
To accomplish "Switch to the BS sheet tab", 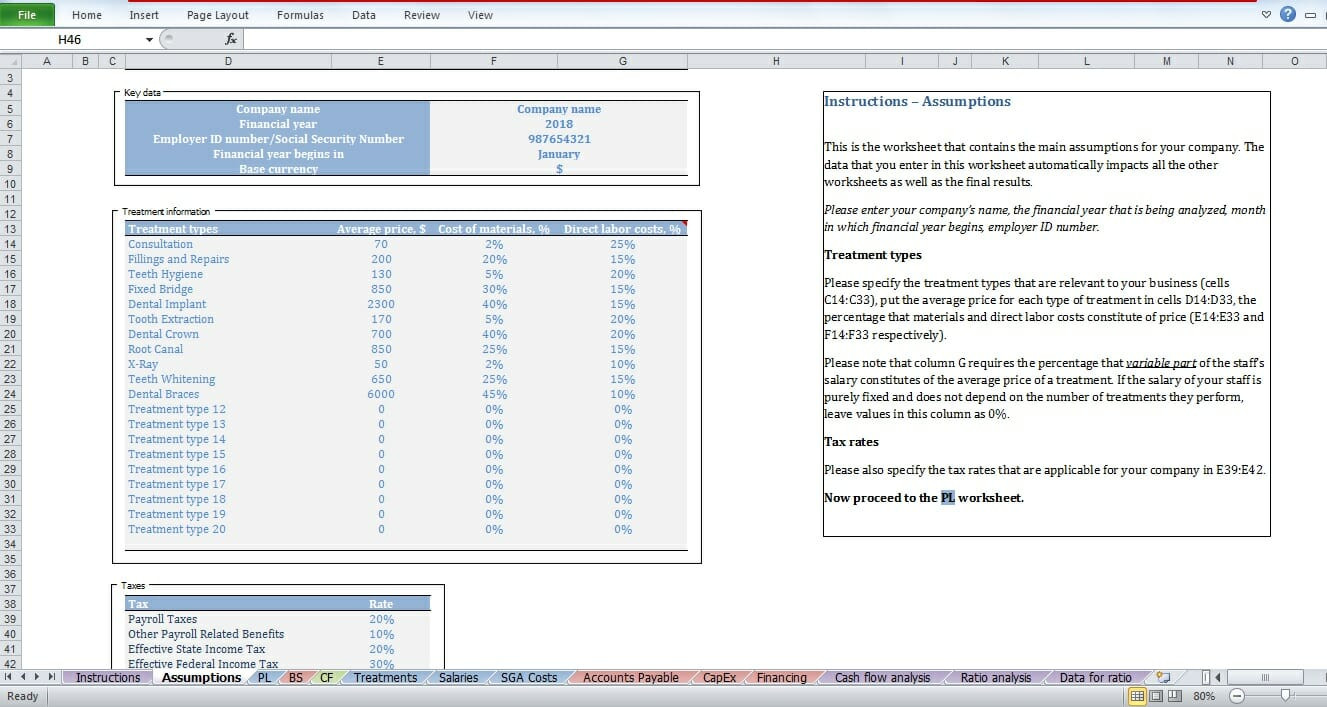I will click(x=296, y=677).
